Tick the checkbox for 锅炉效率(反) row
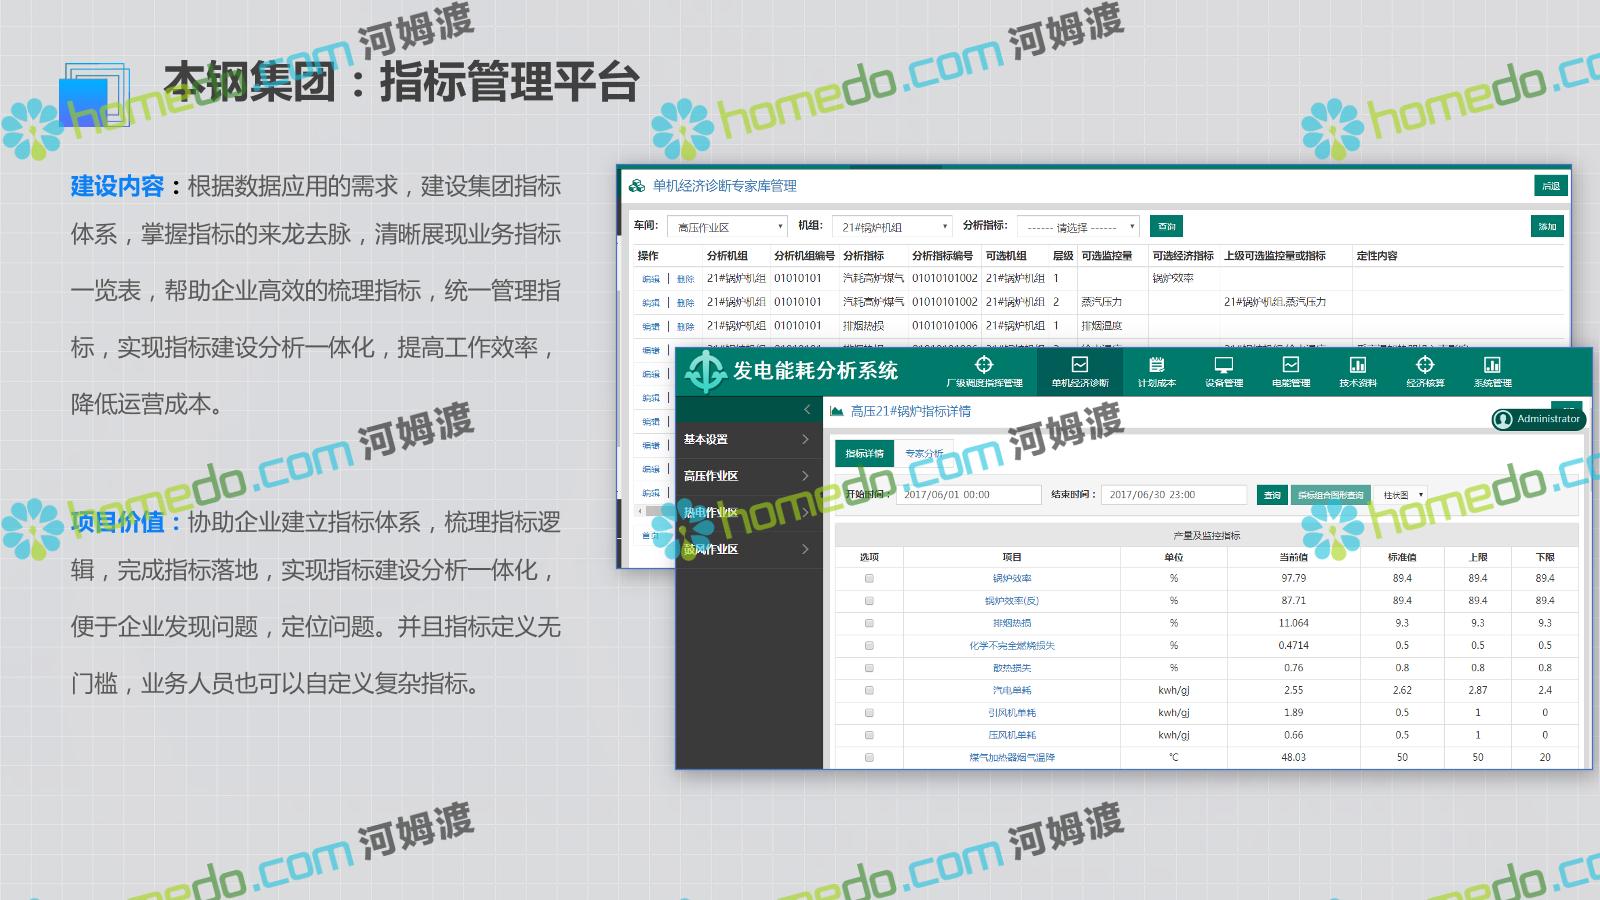Image resolution: width=1600 pixels, height=900 pixels. coord(869,601)
